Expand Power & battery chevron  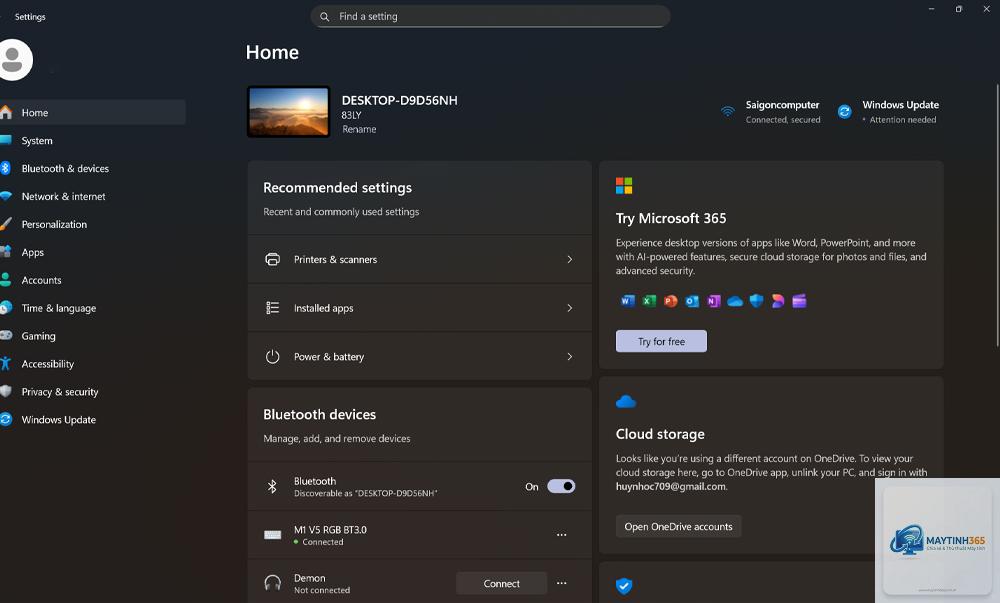click(x=570, y=356)
